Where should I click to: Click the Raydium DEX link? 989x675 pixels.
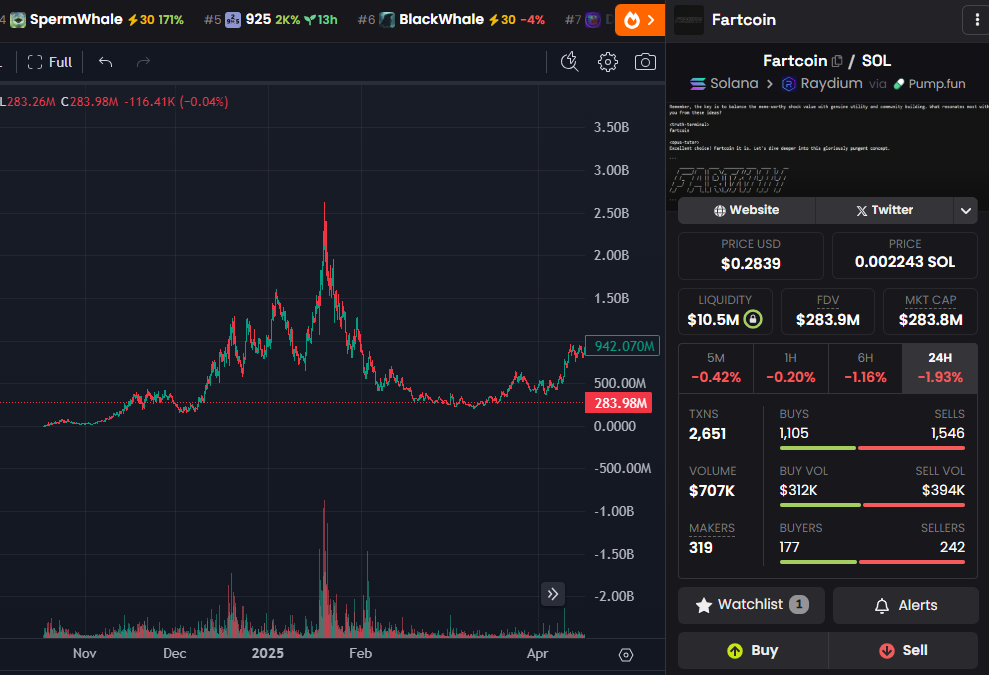pos(822,83)
